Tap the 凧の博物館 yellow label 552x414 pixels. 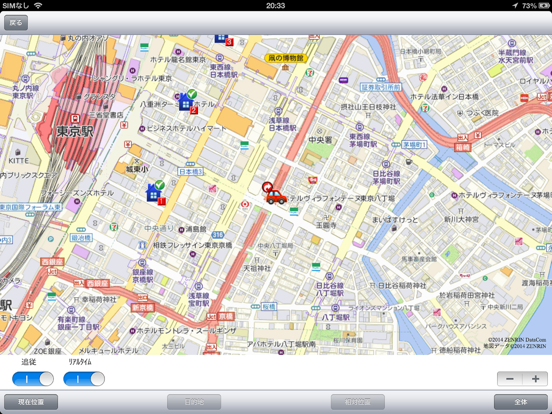(286, 58)
